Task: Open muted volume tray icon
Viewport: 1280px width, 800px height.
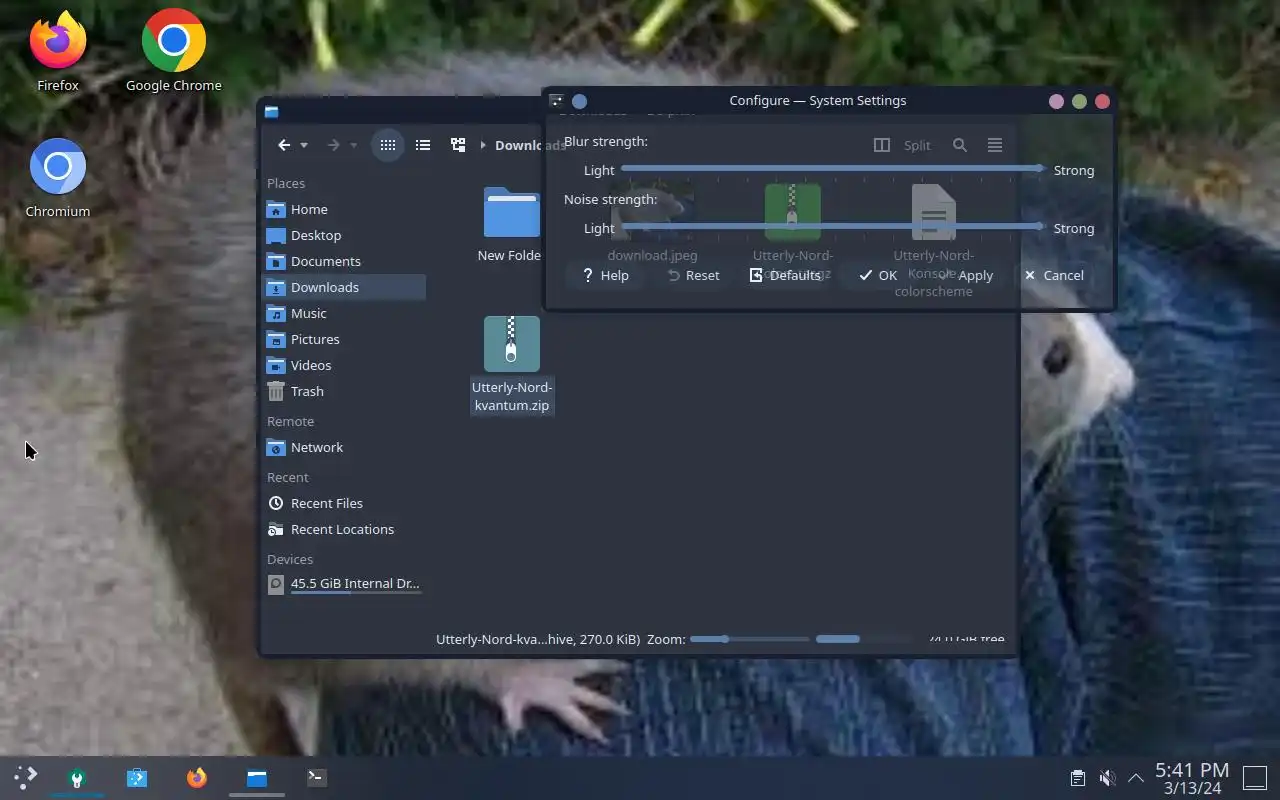Action: [1107, 778]
